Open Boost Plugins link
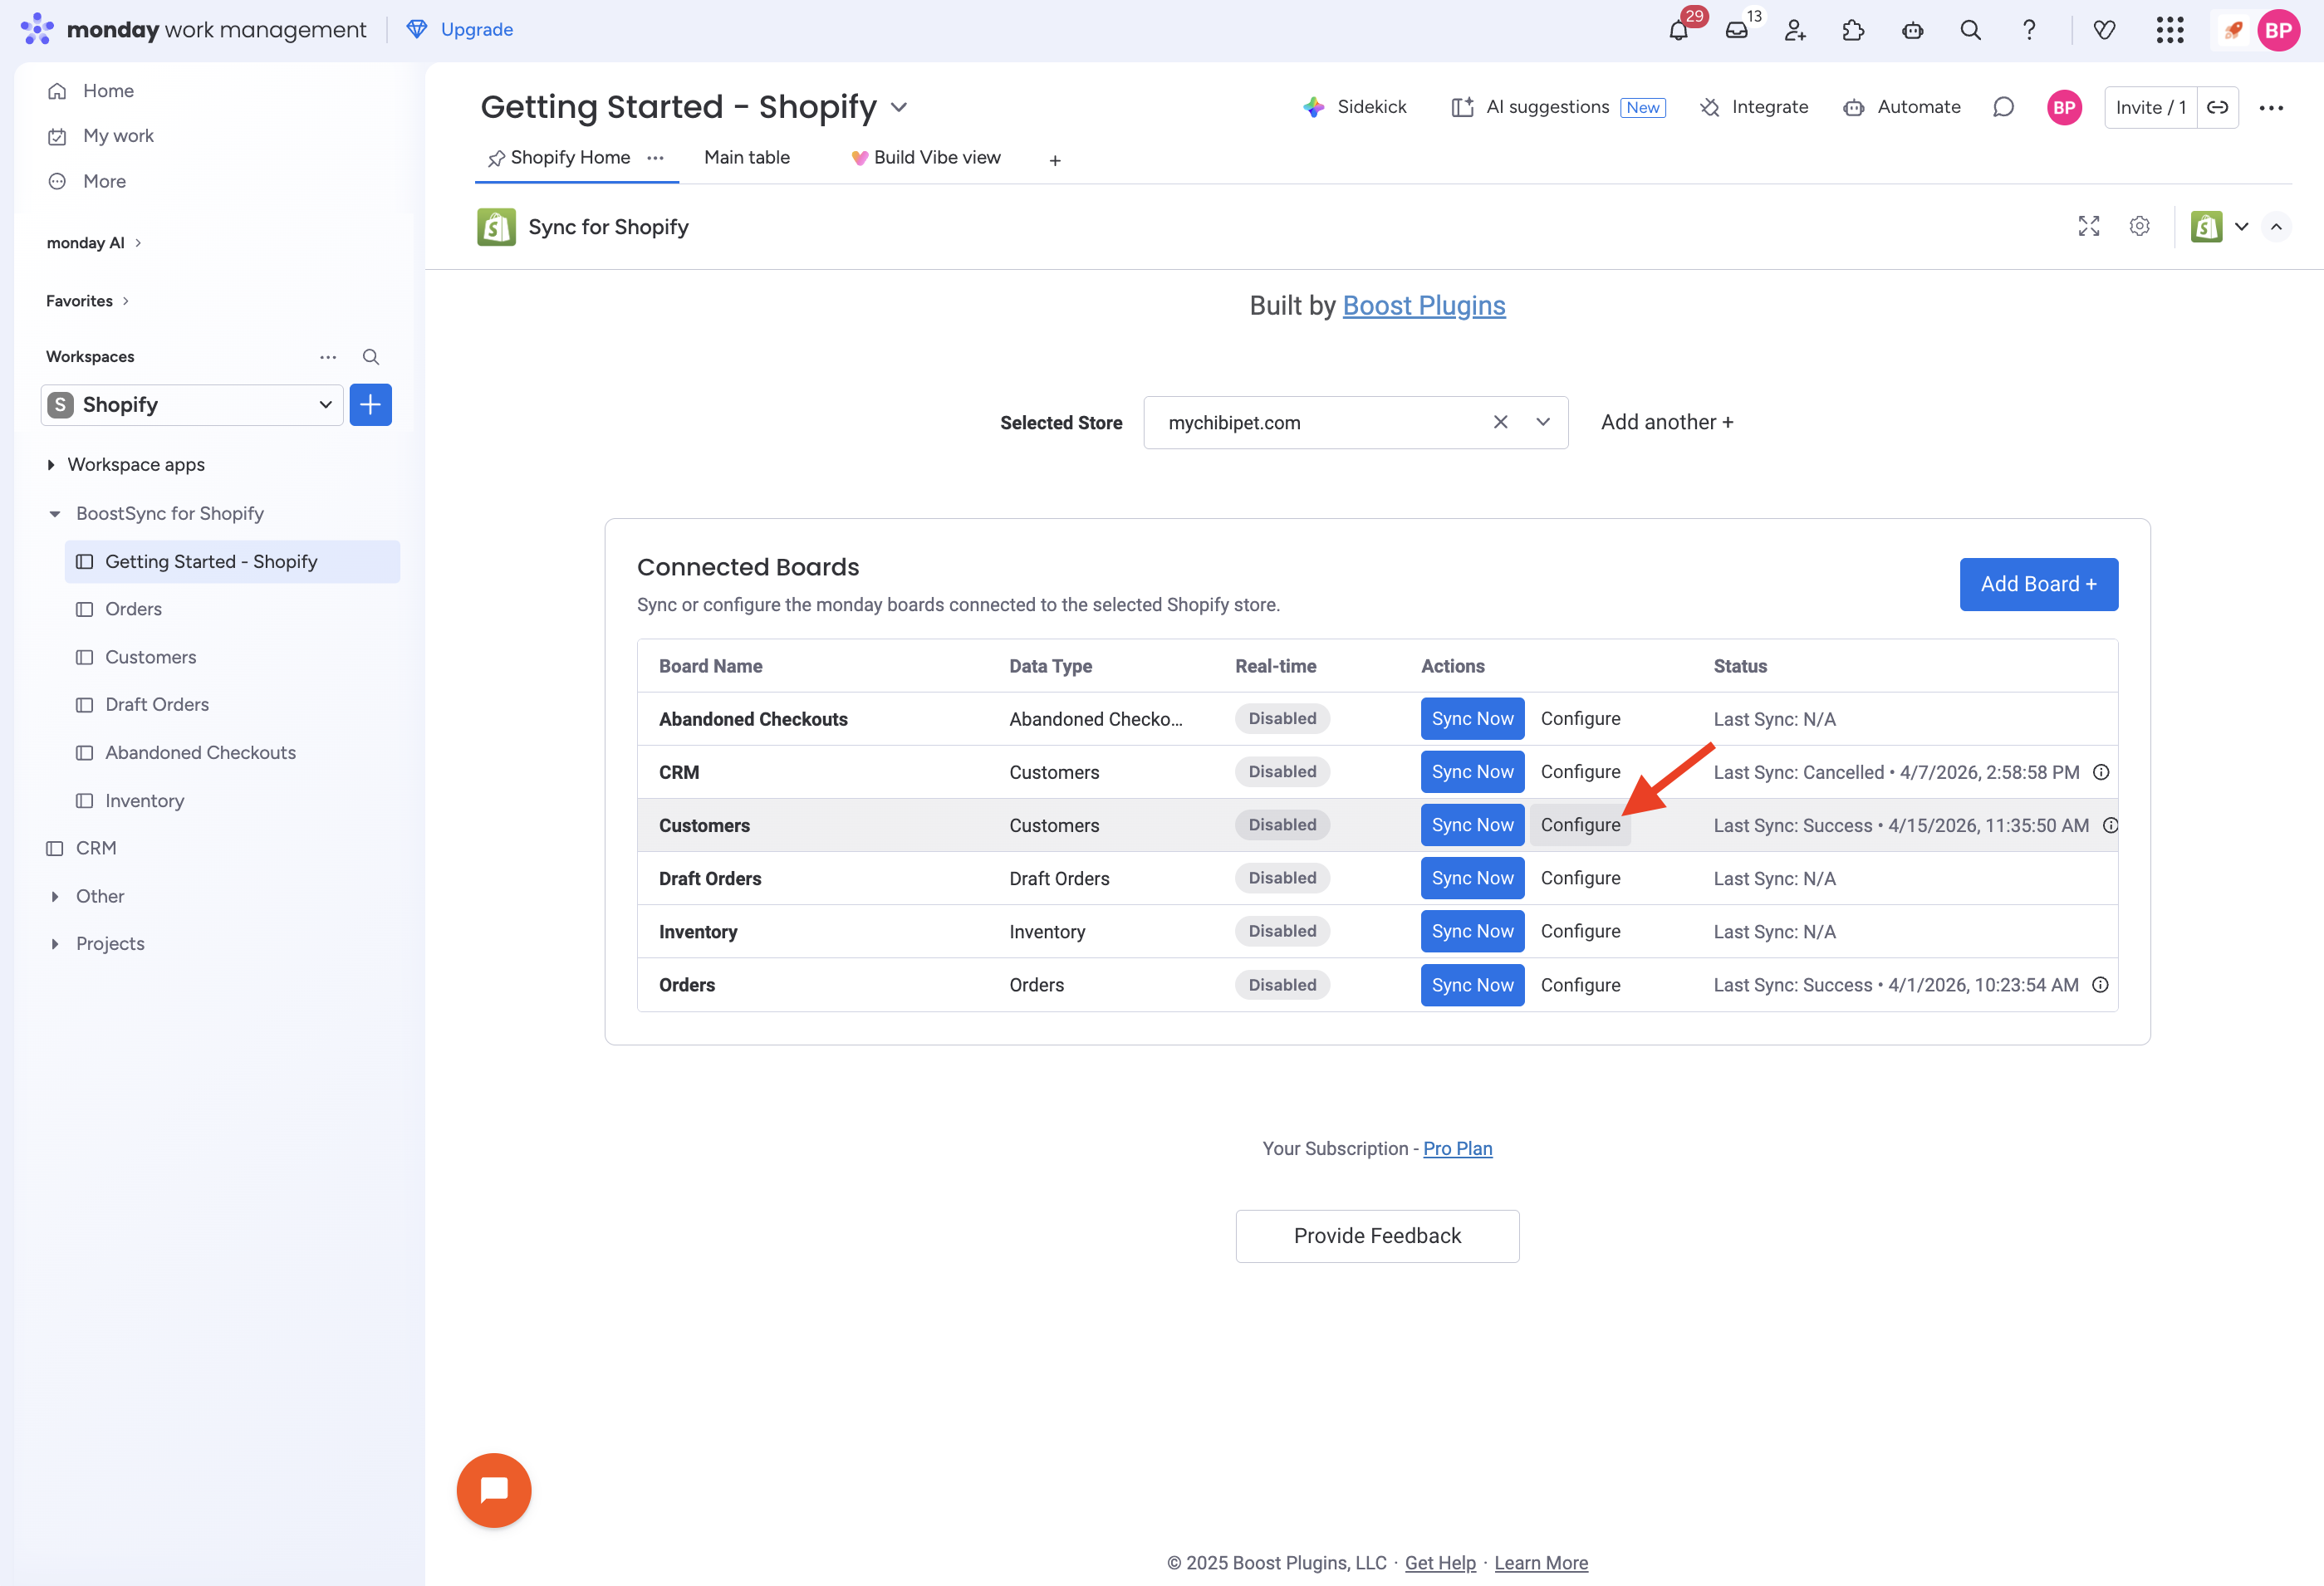The height and width of the screenshot is (1586, 2324). [x=1423, y=306]
